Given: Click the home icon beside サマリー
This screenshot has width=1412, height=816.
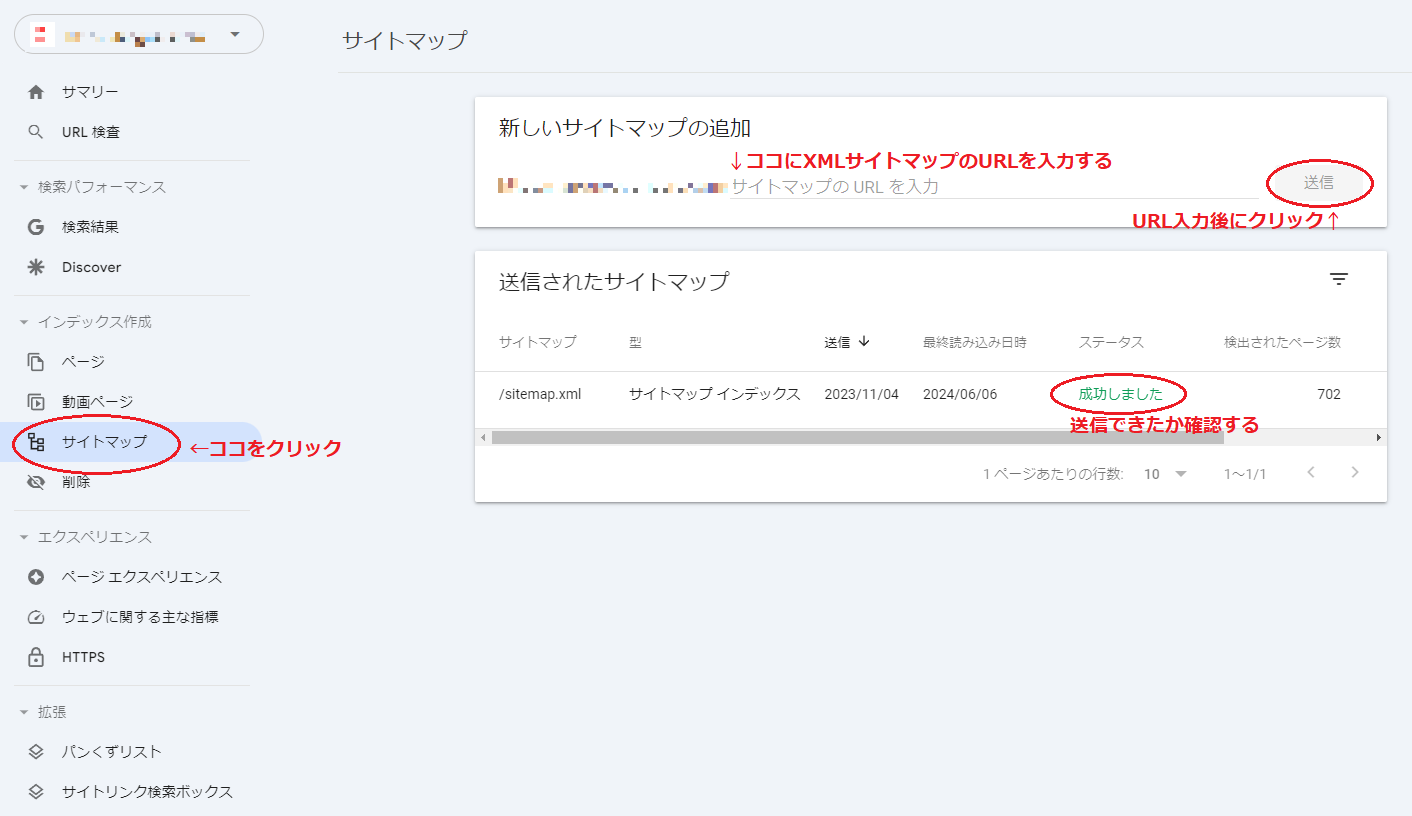Looking at the screenshot, I should [x=36, y=92].
